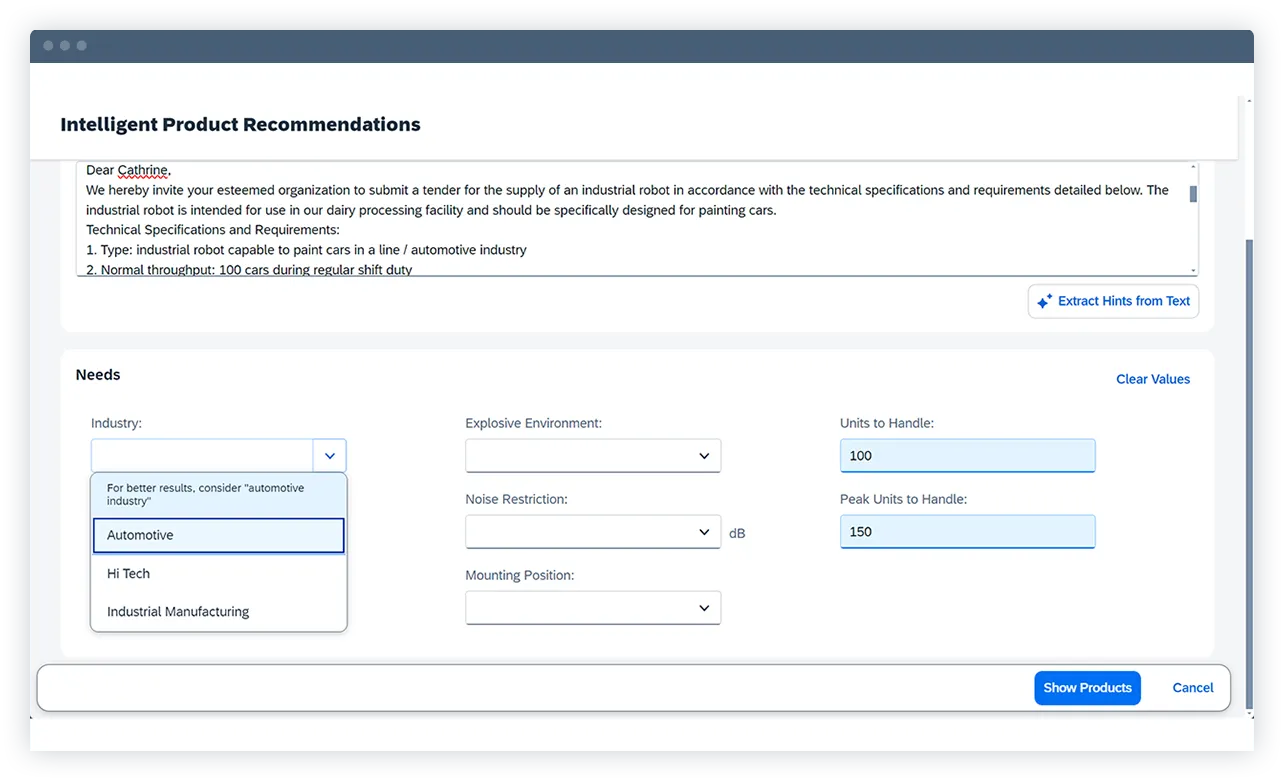This screenshot has height=780, width=1284.
Task: Open the Noise Restriction dropdown arrow
Action: [703, 531]
